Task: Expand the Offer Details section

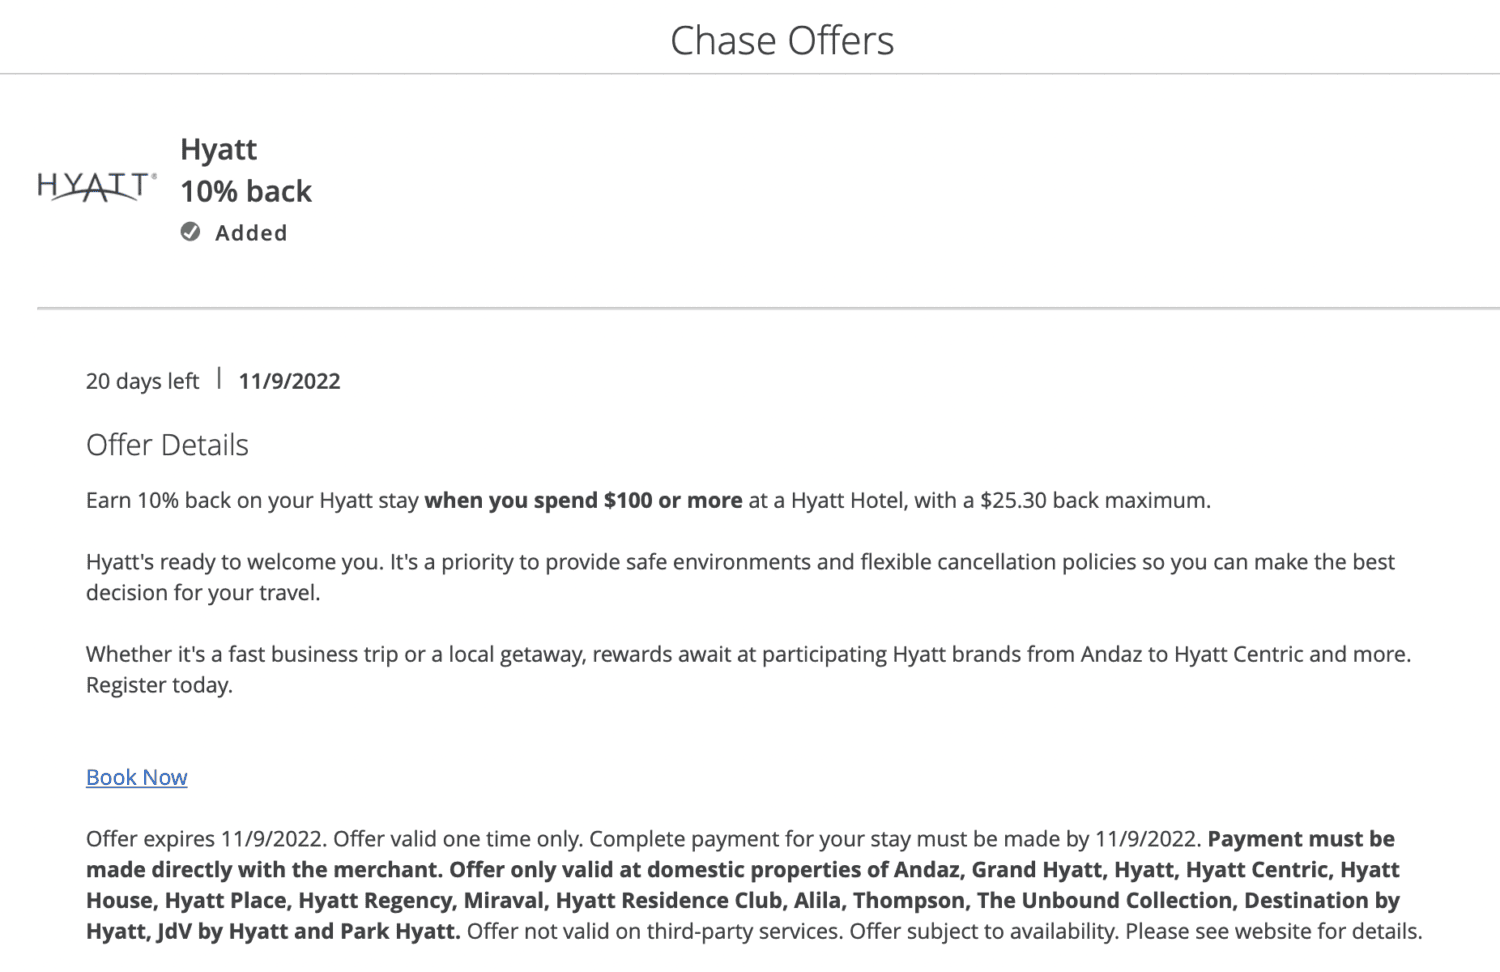Action: pyautogui.click(x=167, y=444)
